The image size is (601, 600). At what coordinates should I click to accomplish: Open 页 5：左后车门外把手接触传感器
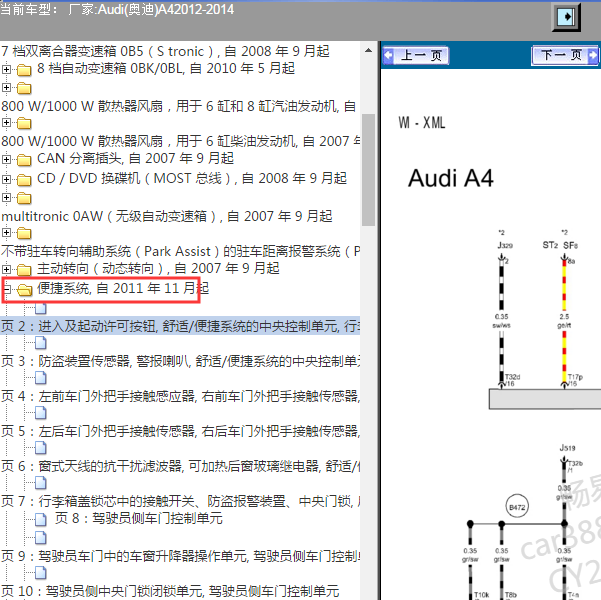(x=180, y=431)
